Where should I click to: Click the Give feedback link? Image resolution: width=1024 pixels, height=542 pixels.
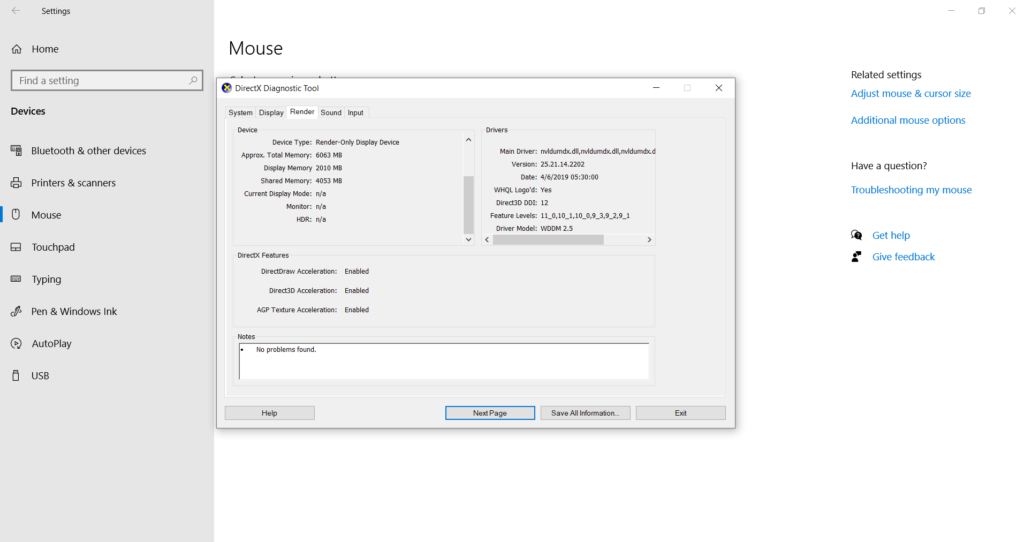click(x=903, y=257)
